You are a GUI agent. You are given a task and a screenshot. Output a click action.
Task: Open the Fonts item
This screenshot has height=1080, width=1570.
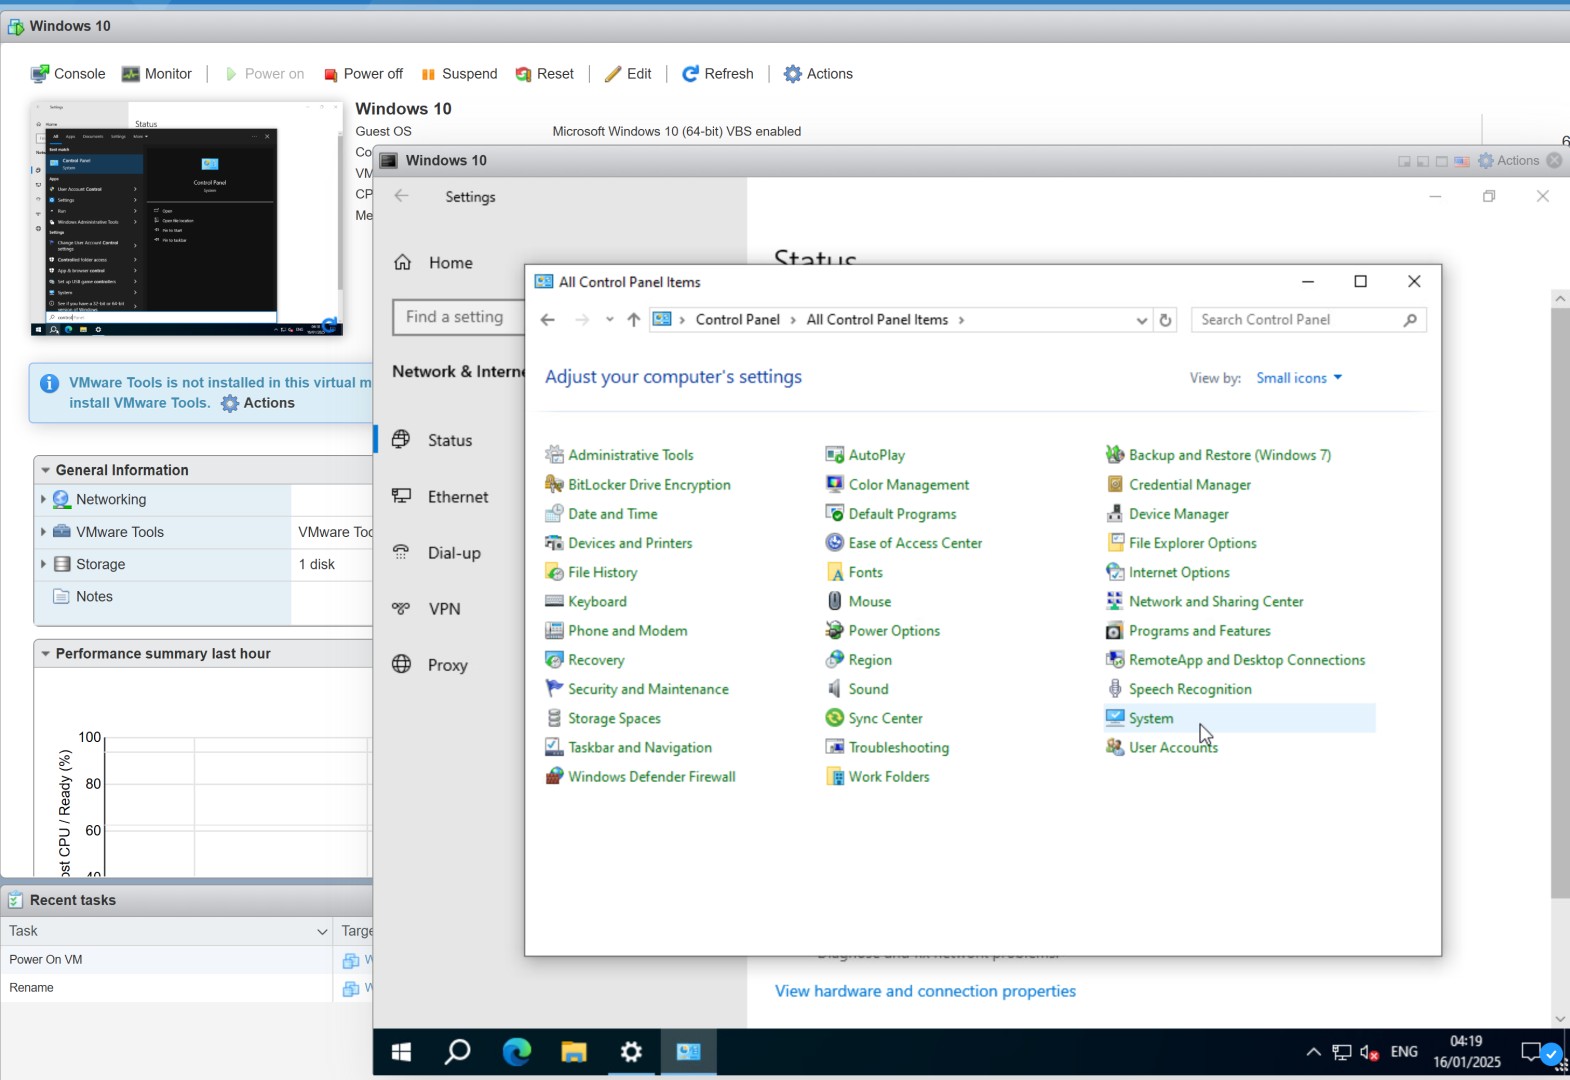coord(854,572)
